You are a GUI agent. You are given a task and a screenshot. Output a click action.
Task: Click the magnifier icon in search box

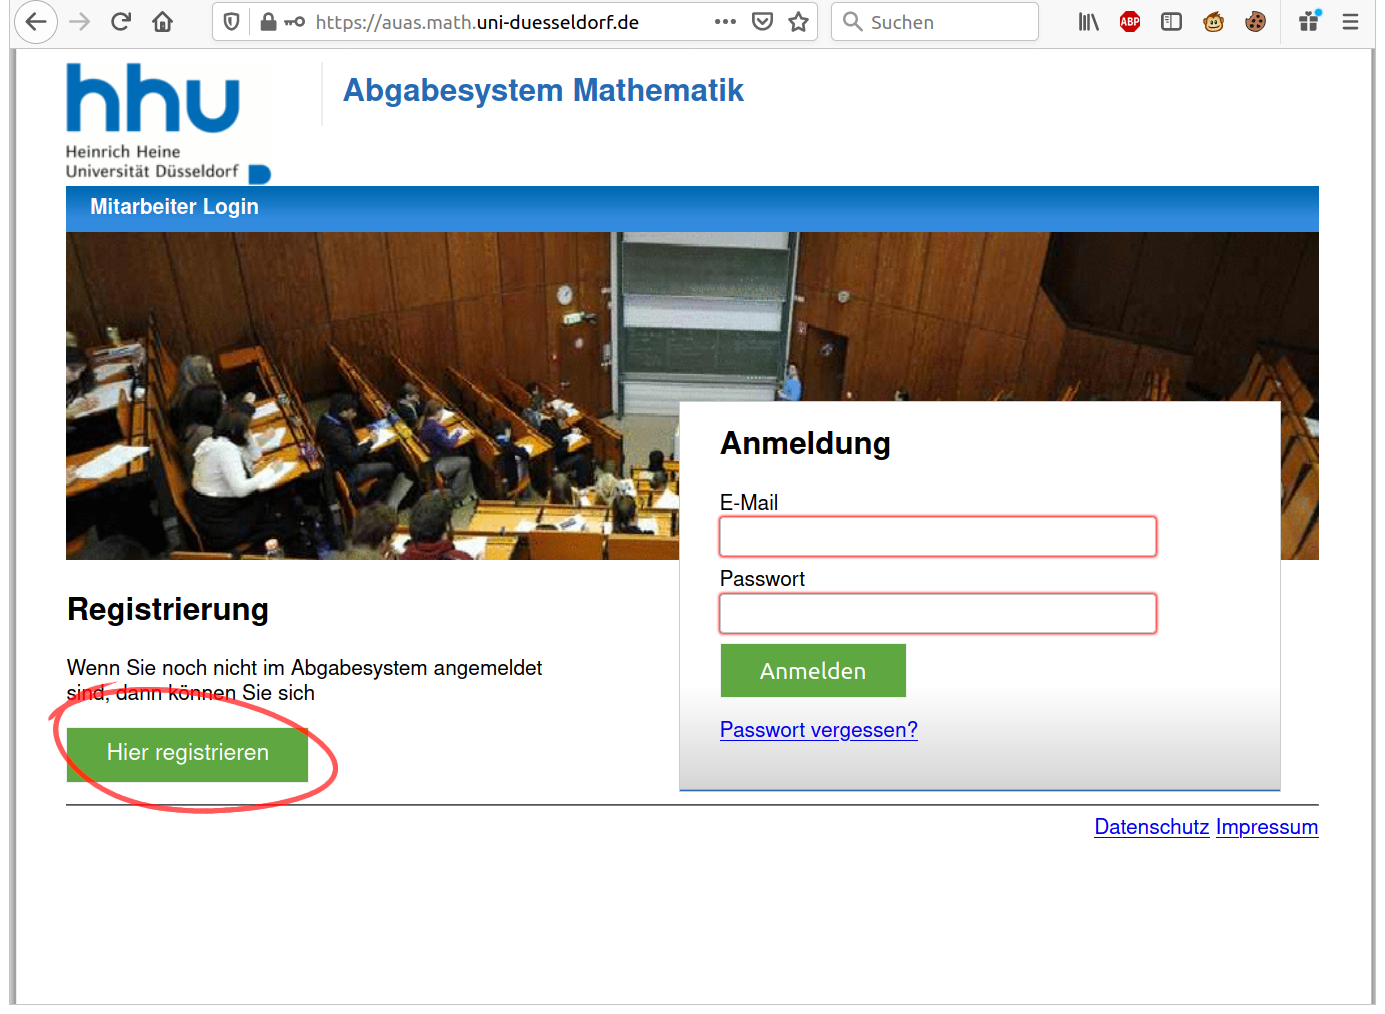pyautogui.click(x=853, y=21)
